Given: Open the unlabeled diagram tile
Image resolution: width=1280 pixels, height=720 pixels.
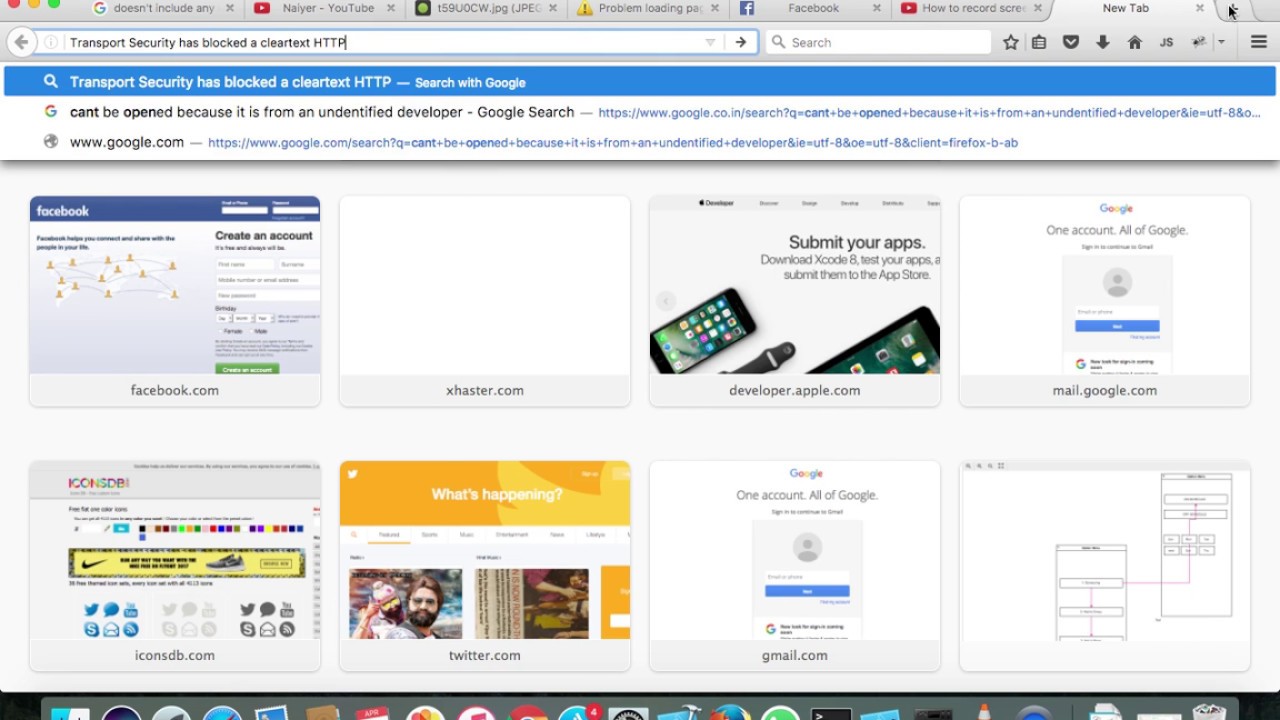Looking at the screenshot, I should coord(1105,566).
